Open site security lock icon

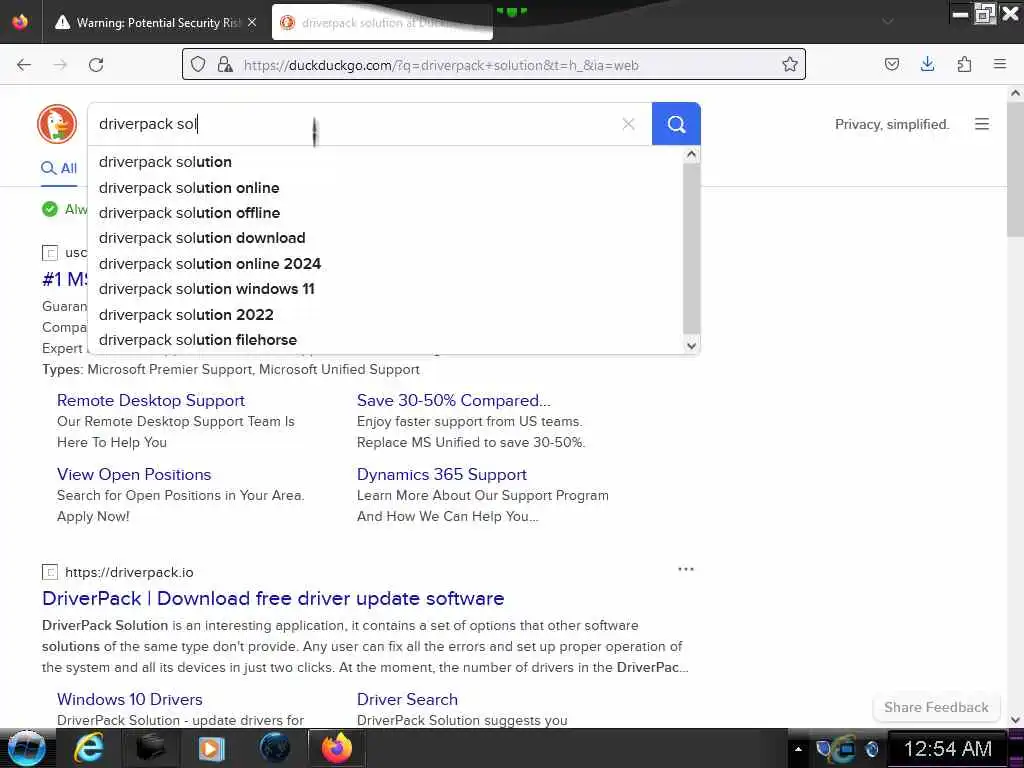225,64
